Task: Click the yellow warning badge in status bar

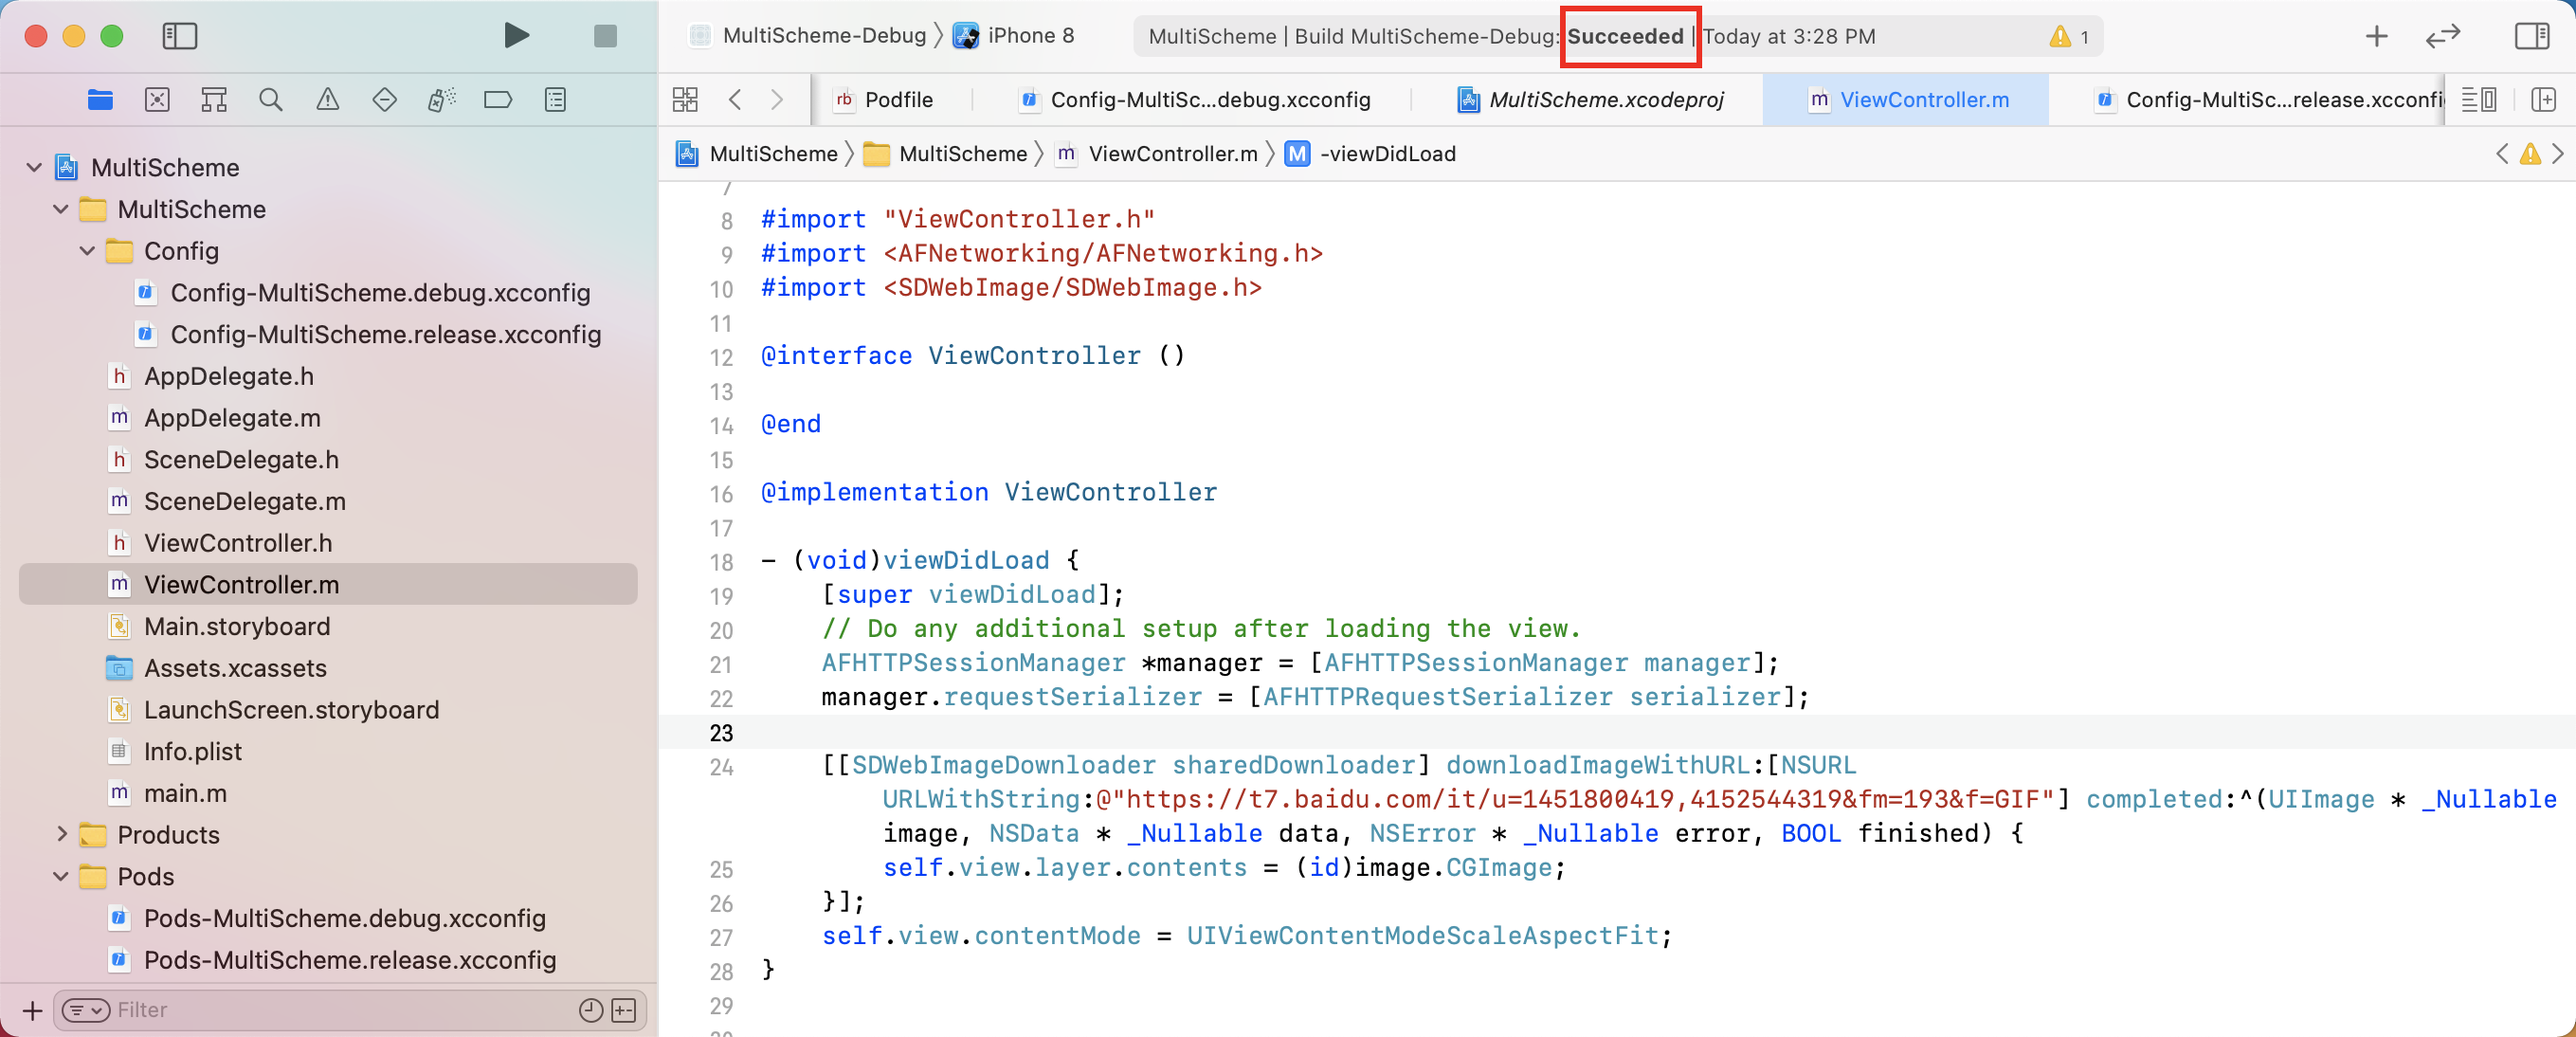Action: [2067, 36]
